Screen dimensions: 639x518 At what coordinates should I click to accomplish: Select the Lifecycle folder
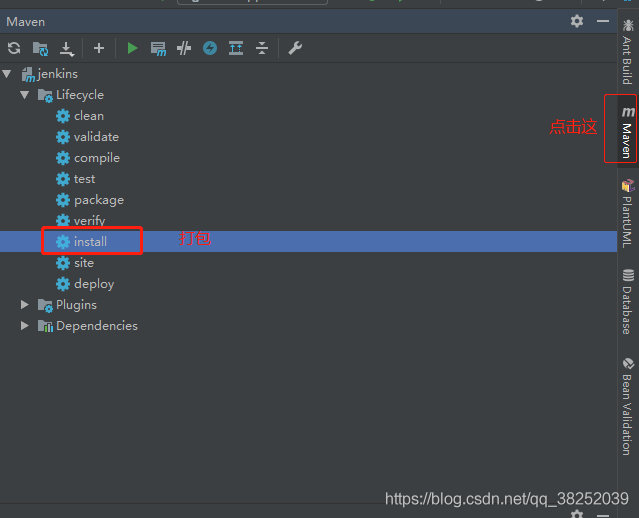[x=308, y=95]
